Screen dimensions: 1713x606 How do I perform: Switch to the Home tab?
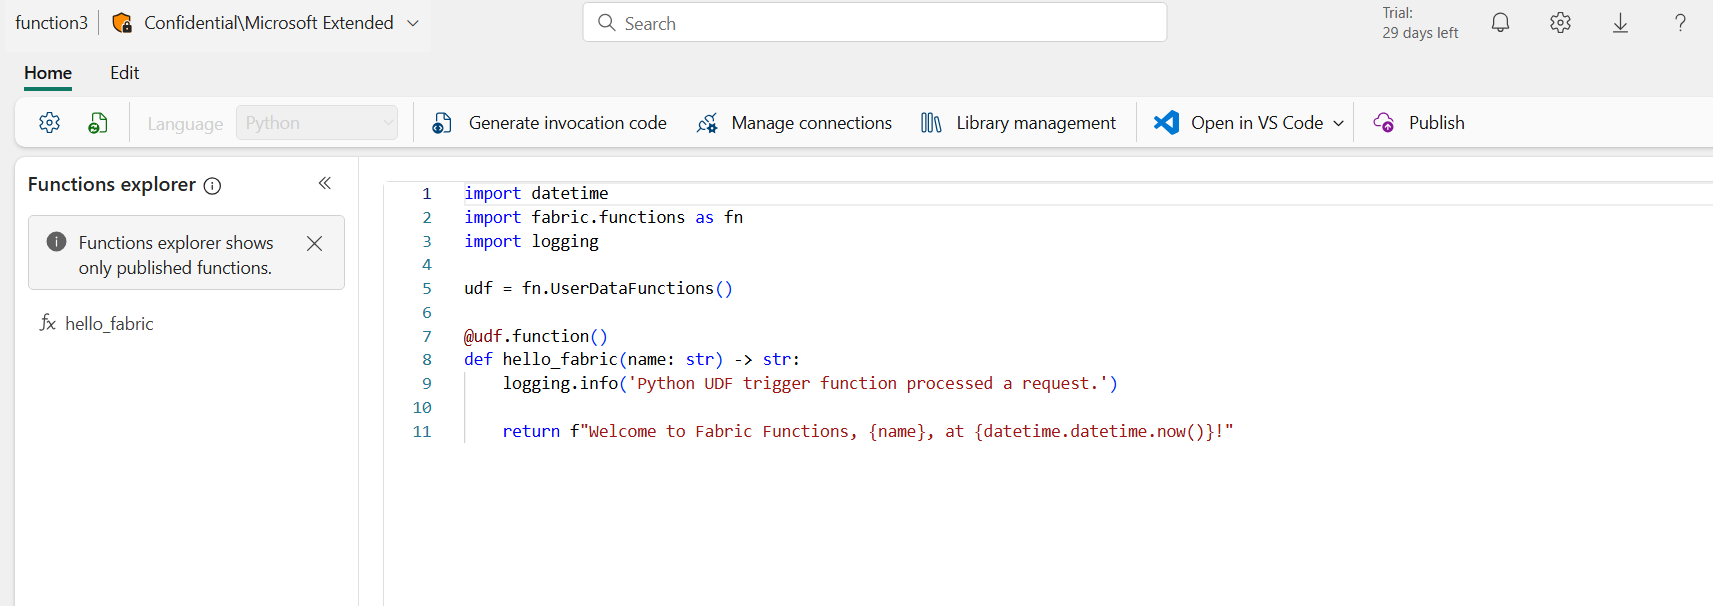(x=48, y=73)
